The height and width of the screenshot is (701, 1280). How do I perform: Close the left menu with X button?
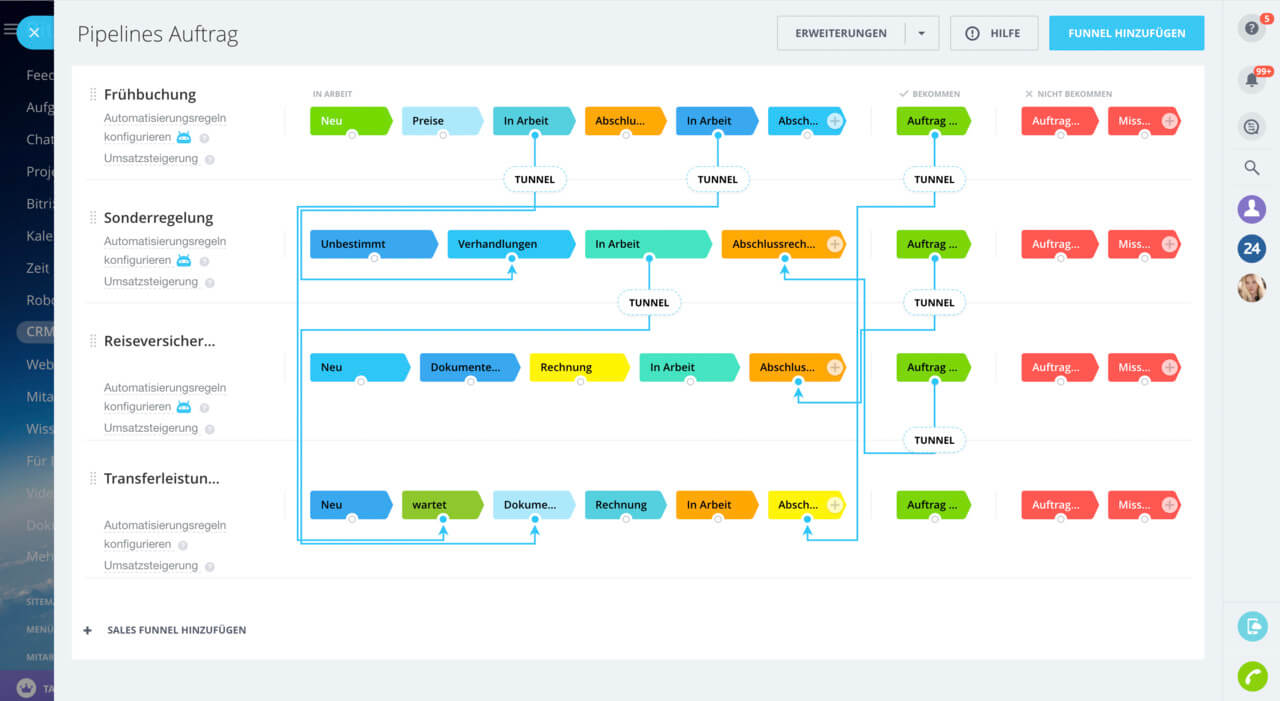pos(34,33)
